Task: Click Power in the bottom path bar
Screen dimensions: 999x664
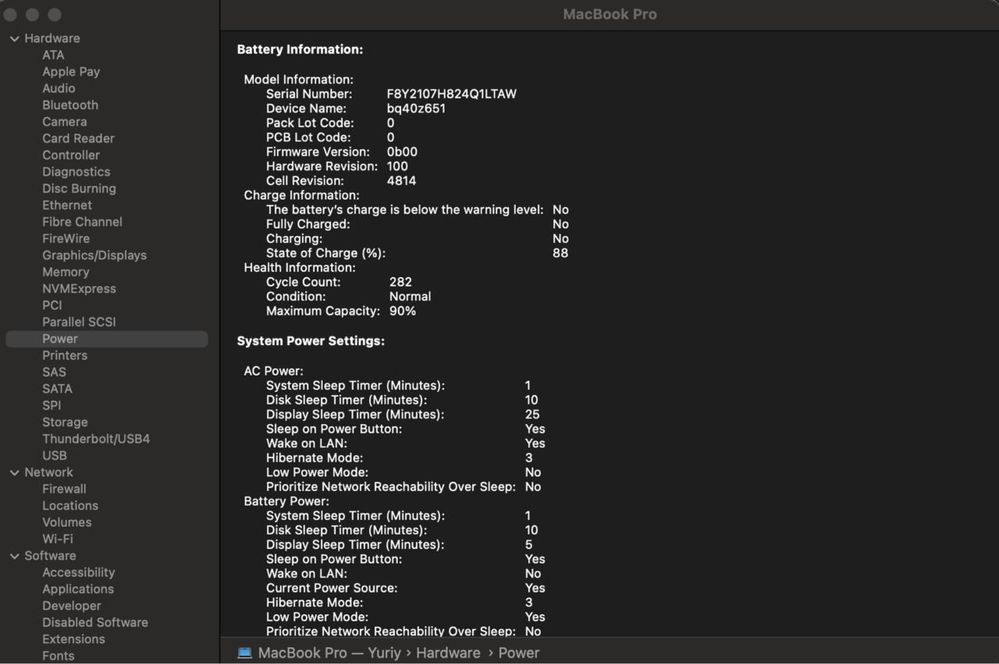Action: coord(519,653)
